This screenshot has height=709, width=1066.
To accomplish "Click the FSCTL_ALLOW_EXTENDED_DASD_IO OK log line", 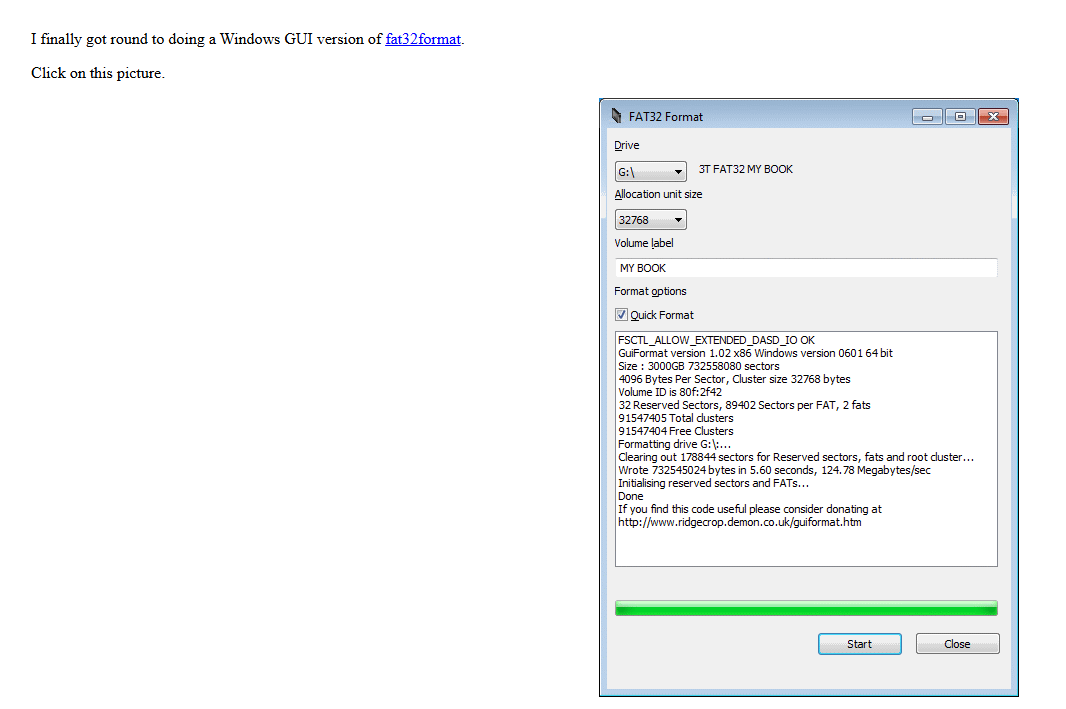I will [716, 340].
